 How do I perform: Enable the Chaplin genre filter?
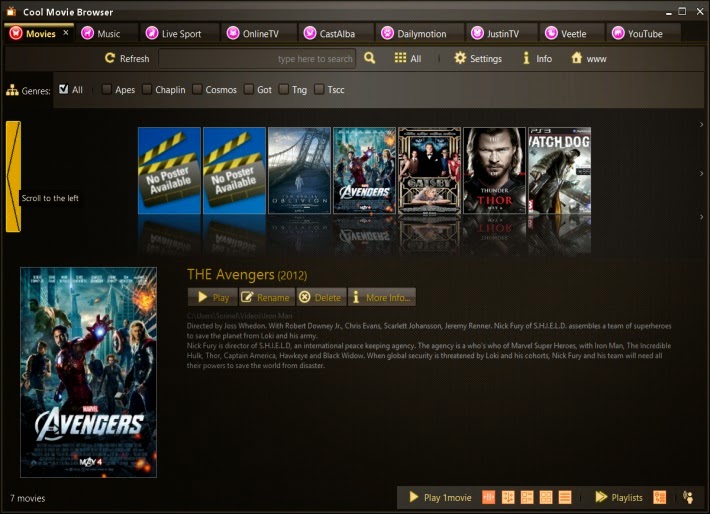[147, 89]
